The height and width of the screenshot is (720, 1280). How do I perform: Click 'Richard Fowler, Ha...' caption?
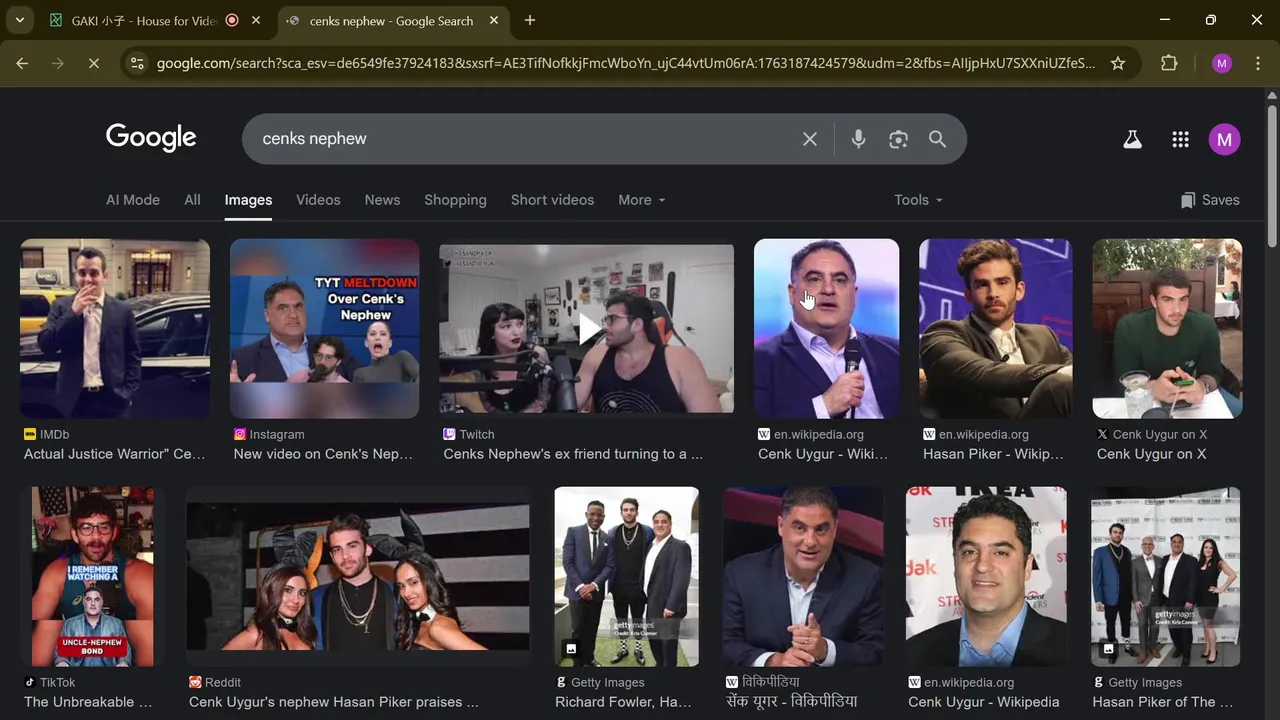pyautogui.click(x=624, y=702)
